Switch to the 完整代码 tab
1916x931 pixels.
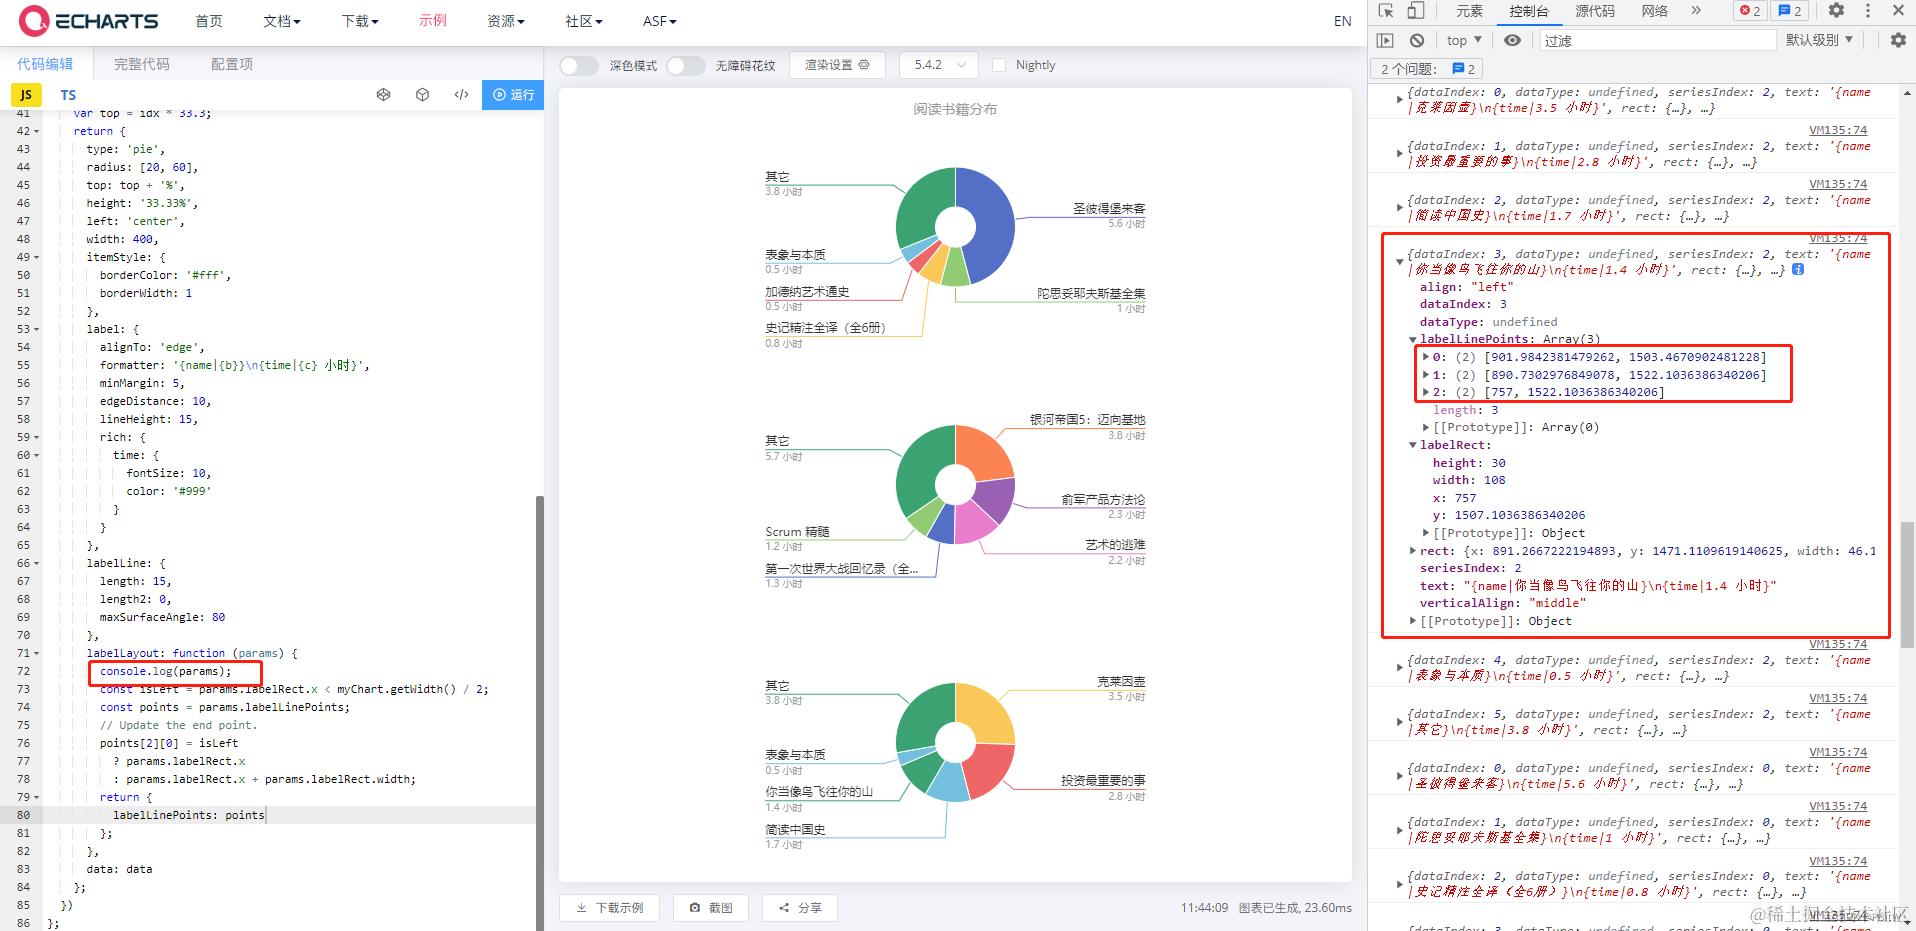tap(141, 63)
